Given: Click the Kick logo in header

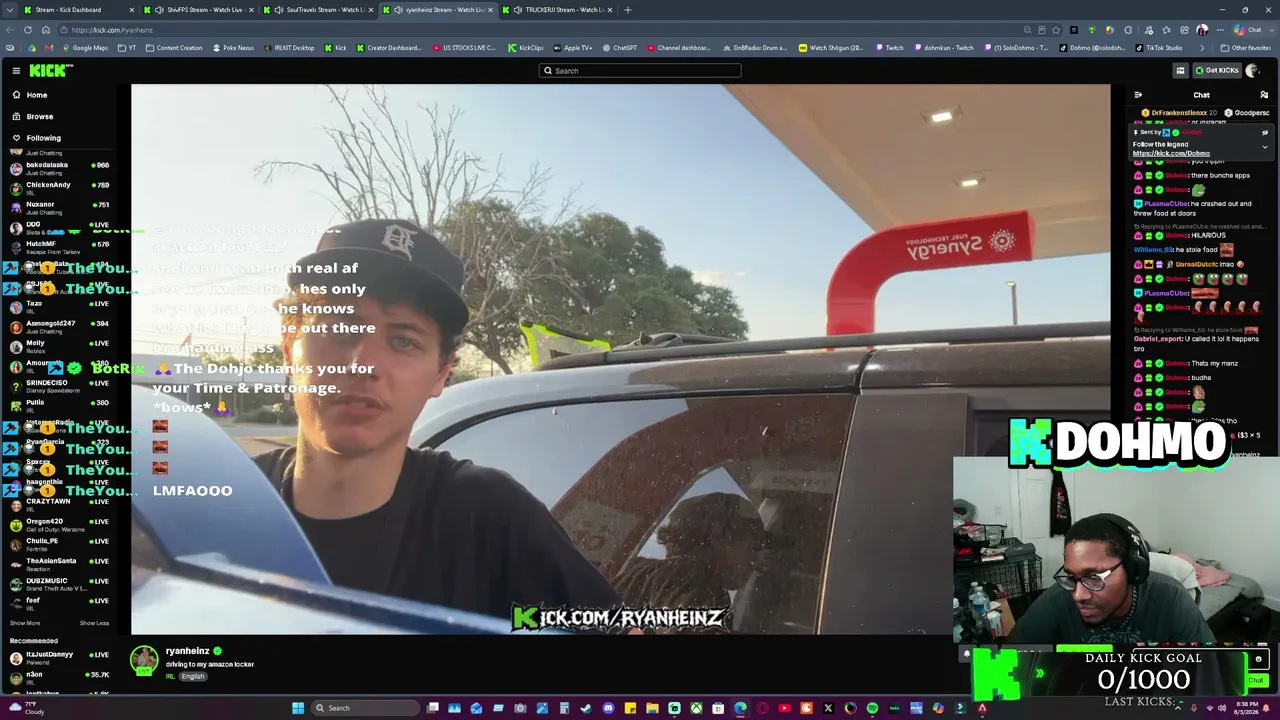Looking at the screenshot, I should point(50,70).
